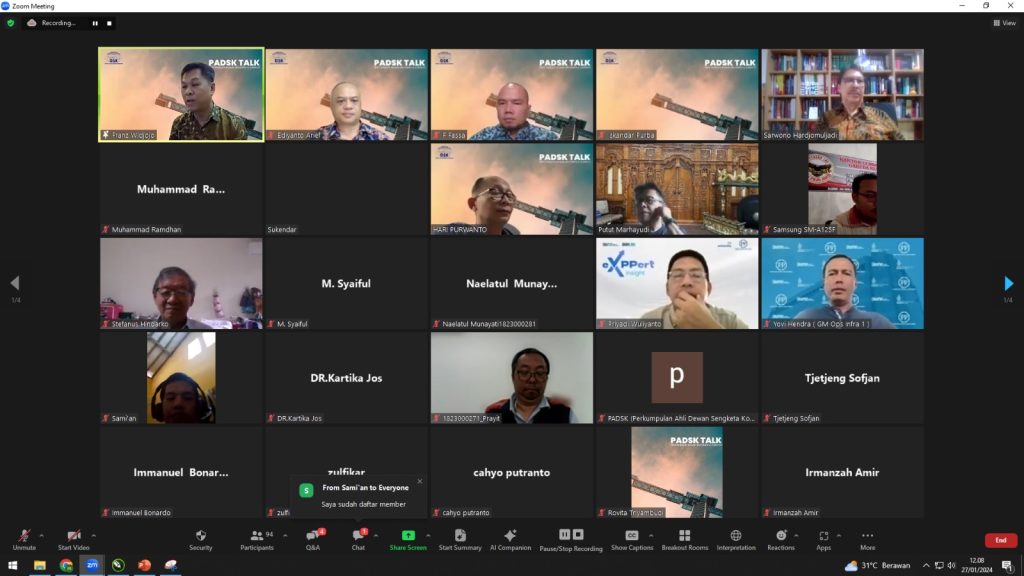The width and height of the screenshot is (1024, 576).
Task: Open Windows Start menu
Action: [x=12, y=566]
